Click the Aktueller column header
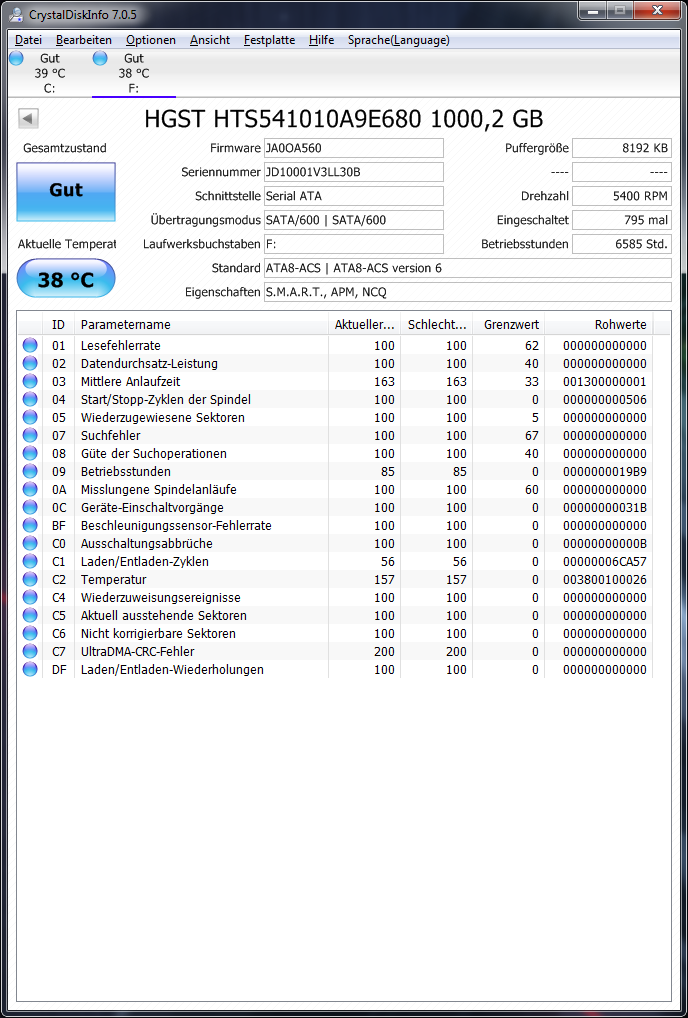688x1018 pixels. point(364,325)
